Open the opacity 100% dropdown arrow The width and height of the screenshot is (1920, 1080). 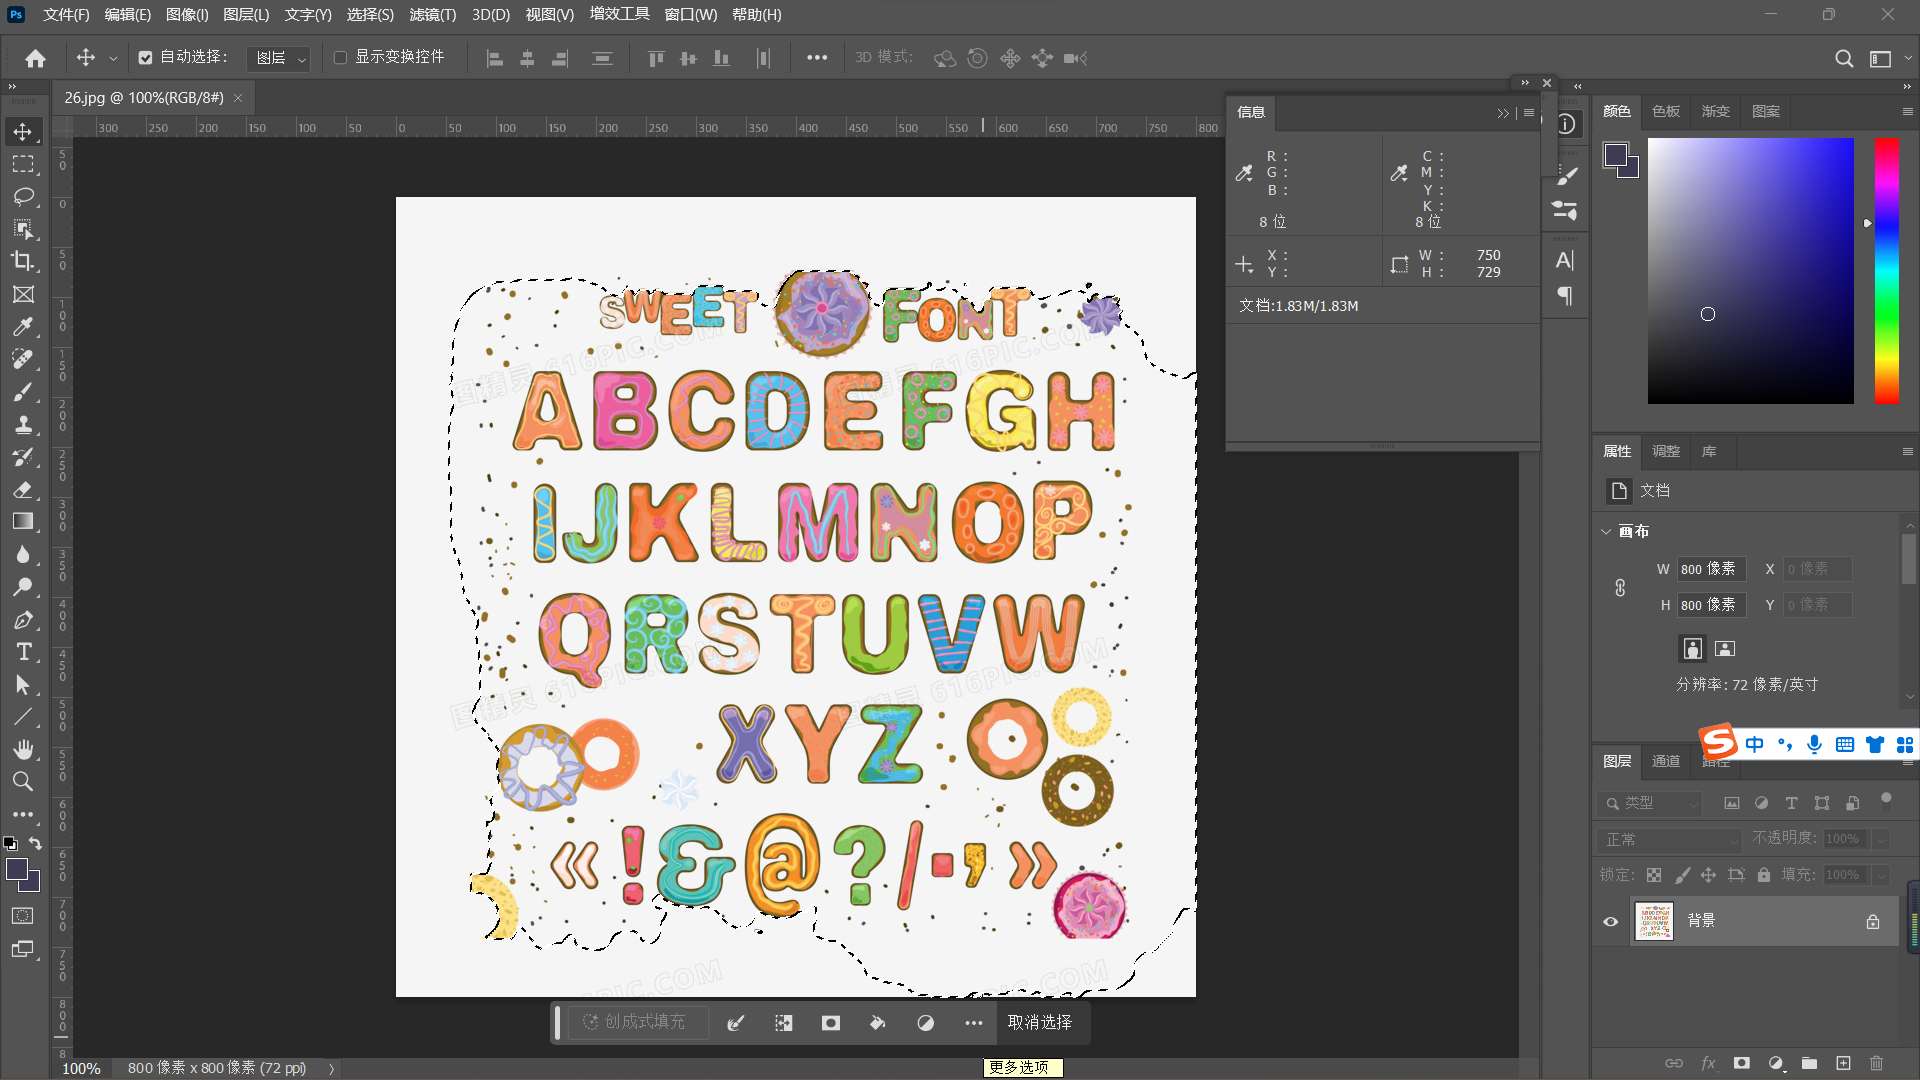tap(1881, 839)
